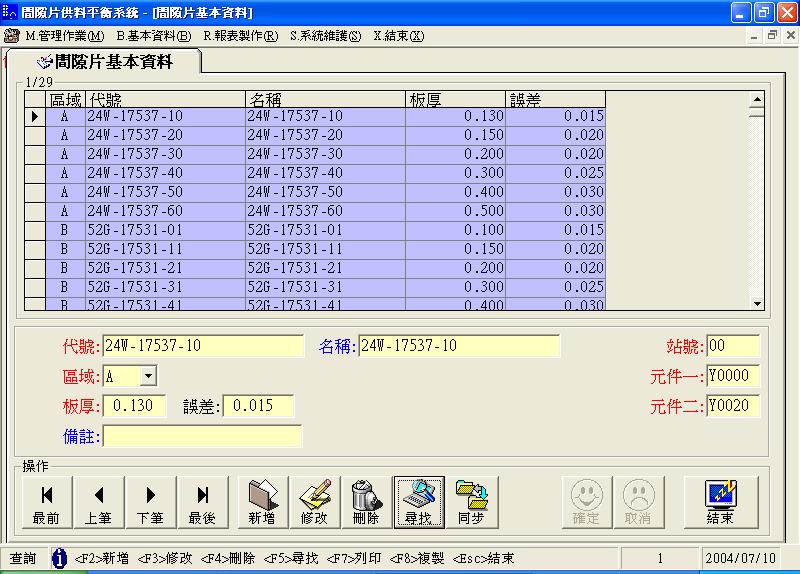
Task: Click grid scrollbar down arrow
Action: click(757, 303)
